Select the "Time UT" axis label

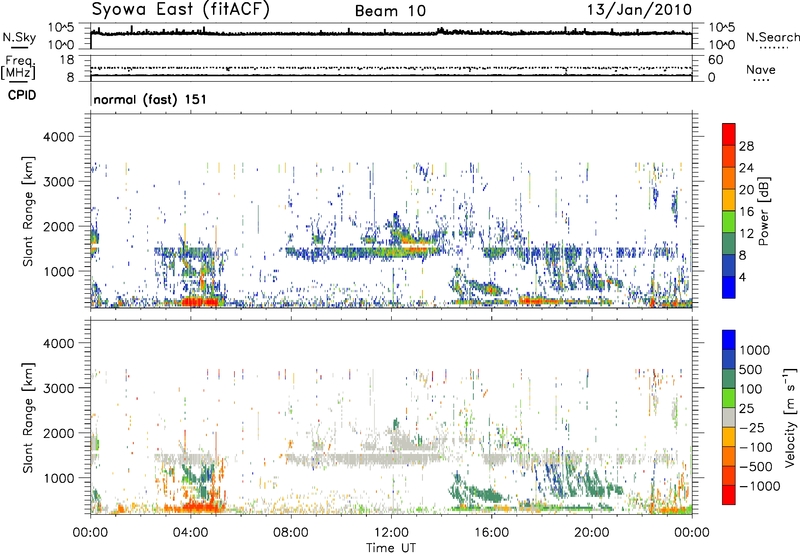click(x=391, y=548)
